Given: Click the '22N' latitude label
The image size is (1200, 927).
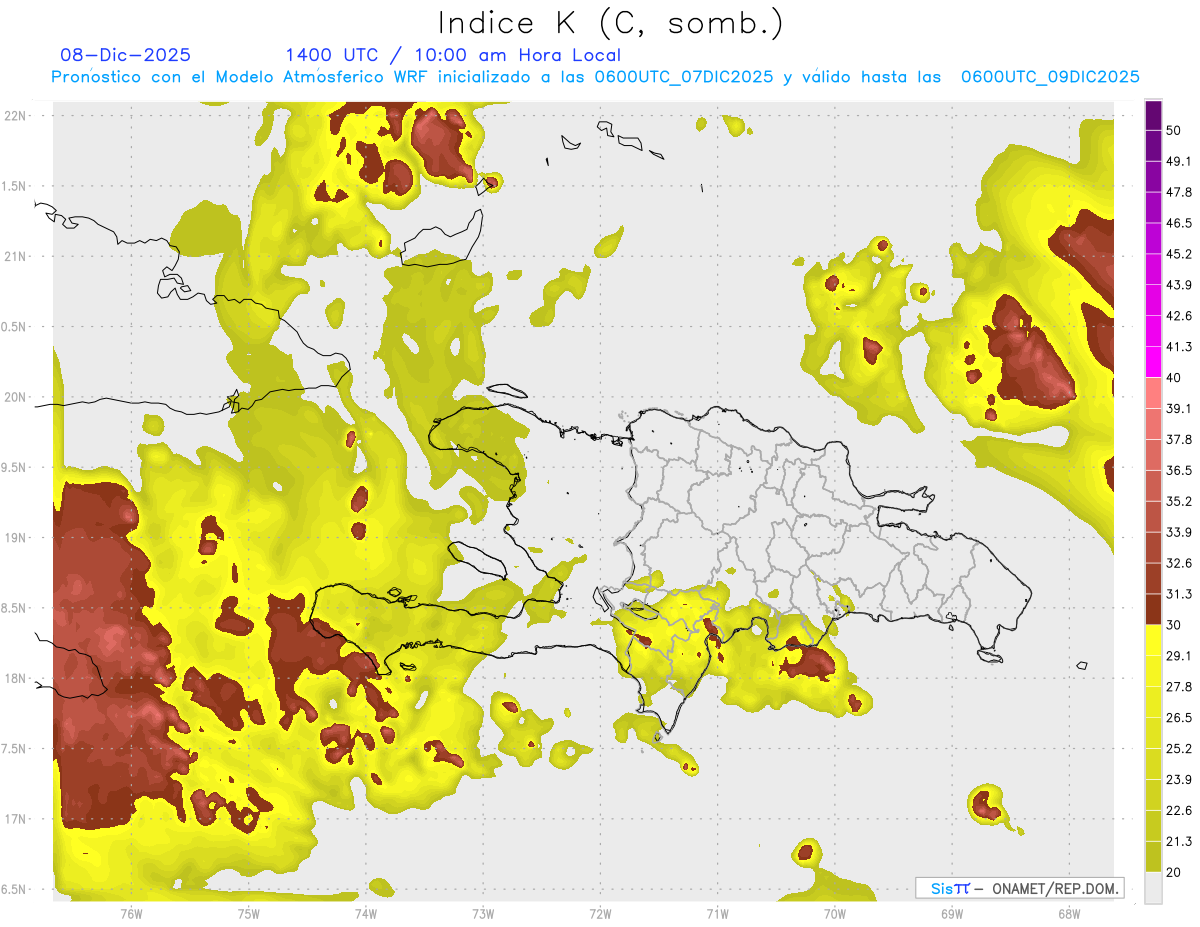Looking at the screenshot, I should point(16,115).
